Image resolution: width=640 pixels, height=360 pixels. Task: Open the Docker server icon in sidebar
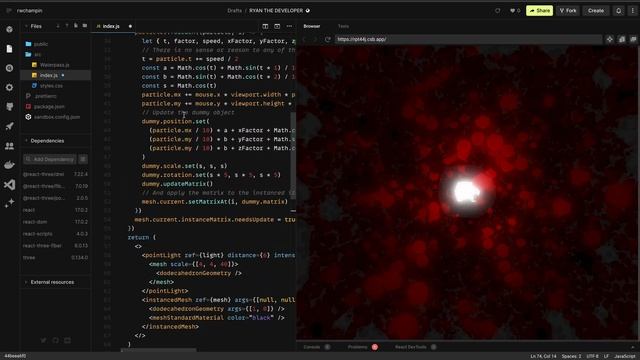[9, 165]
